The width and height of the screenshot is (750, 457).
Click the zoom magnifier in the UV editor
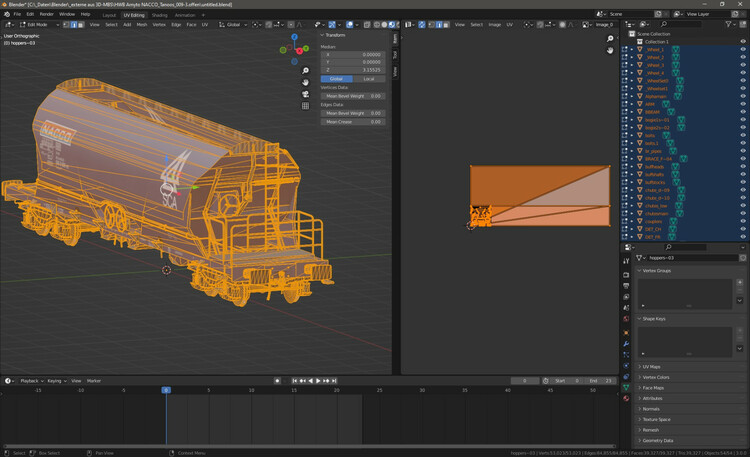[610, 39]
